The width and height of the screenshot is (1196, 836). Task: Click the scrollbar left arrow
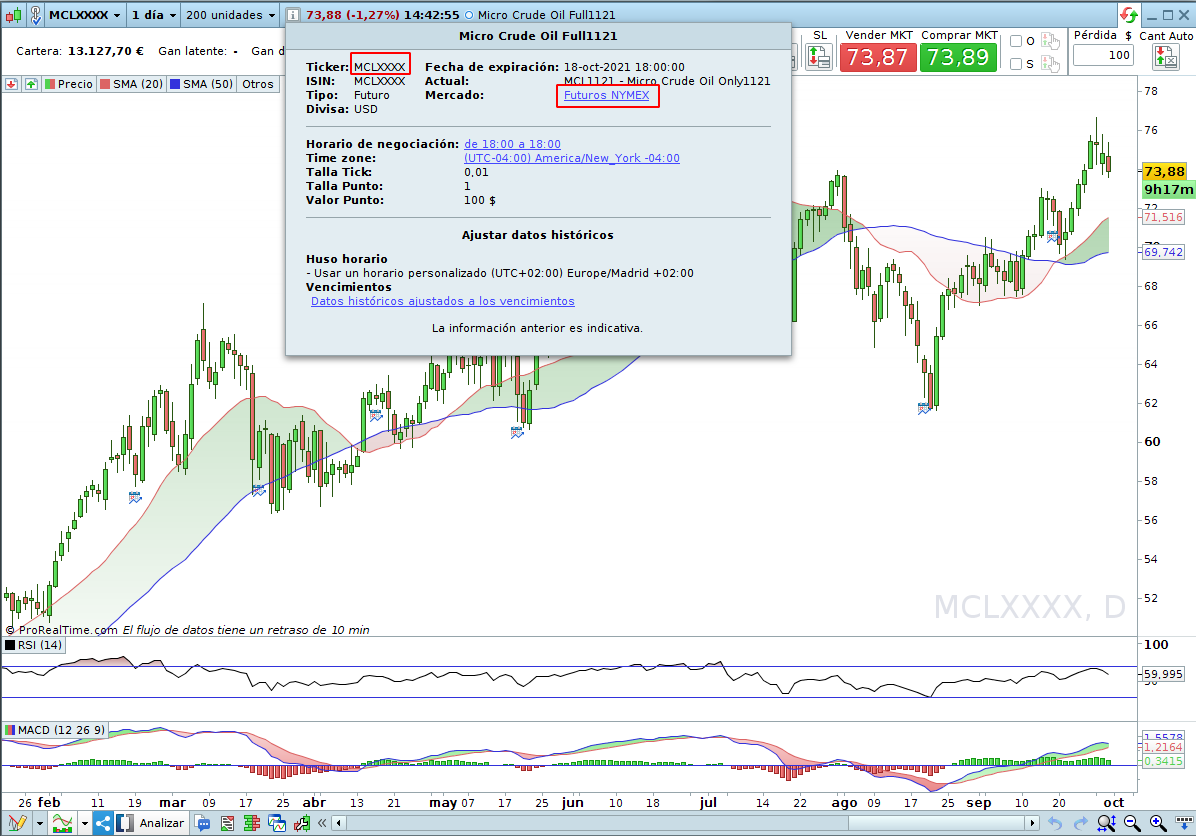(x=339, y=823)
